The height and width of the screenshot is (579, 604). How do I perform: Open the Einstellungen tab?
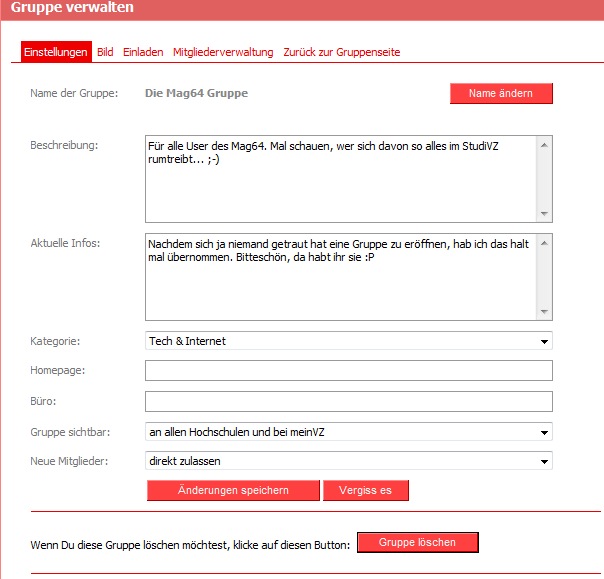56,52
